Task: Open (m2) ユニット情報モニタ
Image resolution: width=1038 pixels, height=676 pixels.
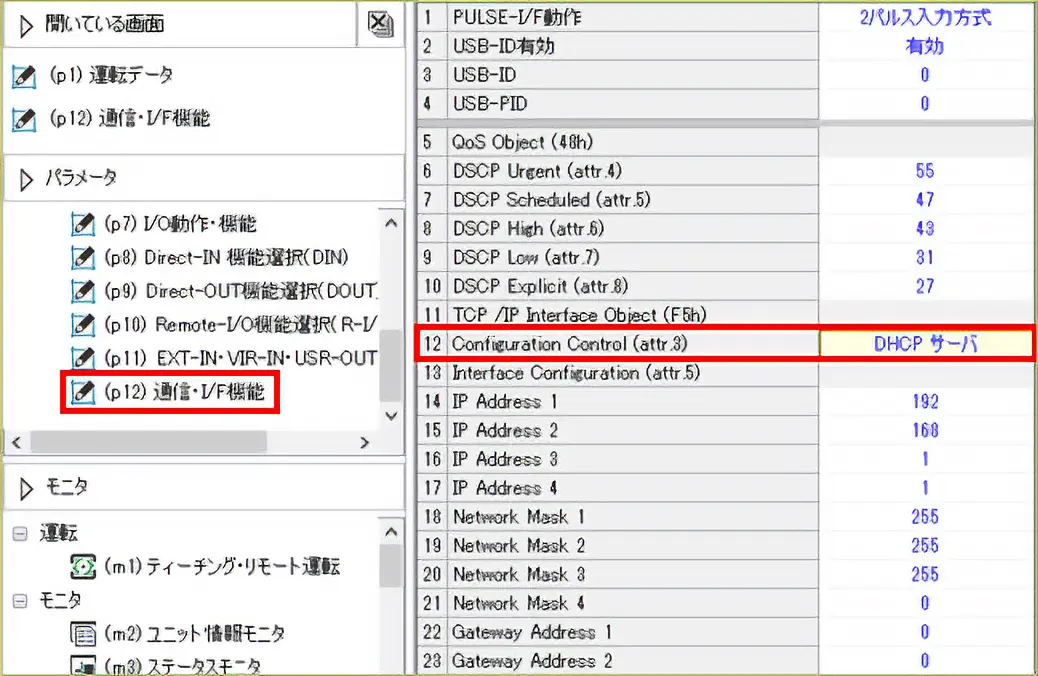Action: click(195, 634)
